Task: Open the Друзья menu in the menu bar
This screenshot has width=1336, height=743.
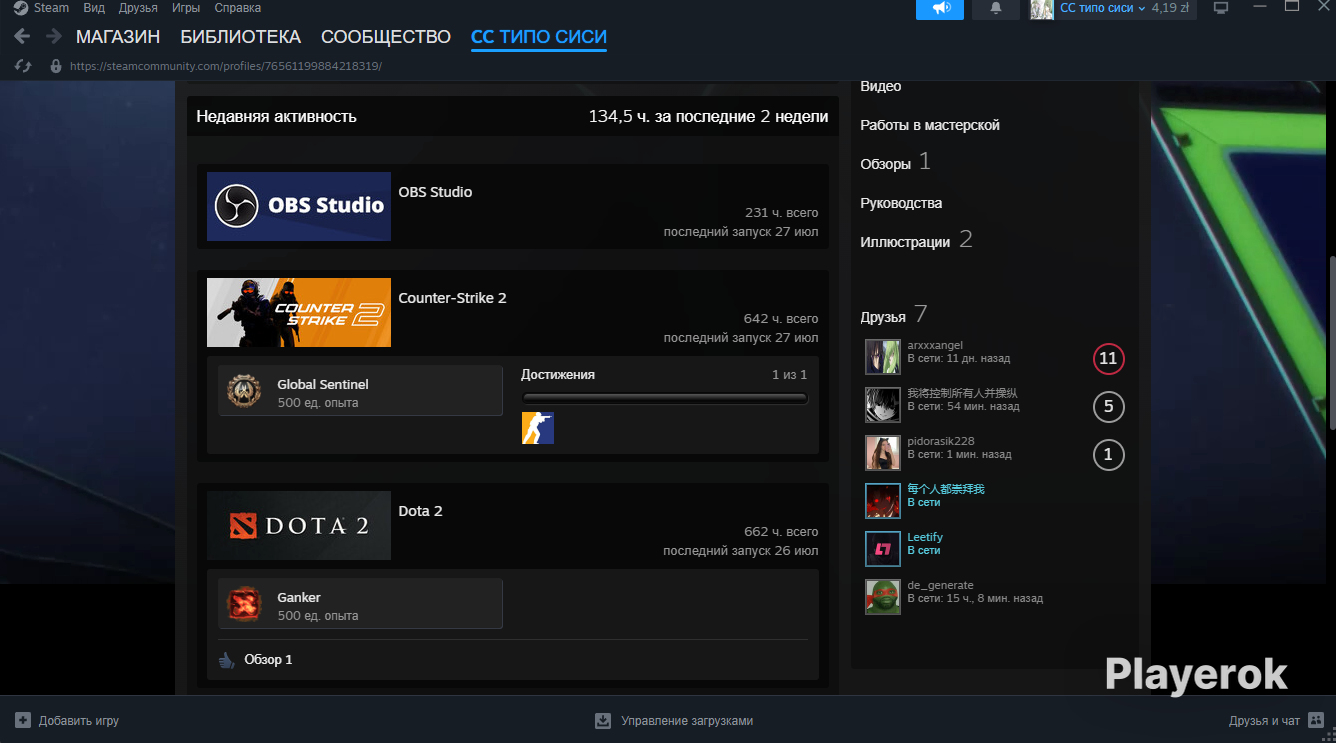Action: coord(138,8)
